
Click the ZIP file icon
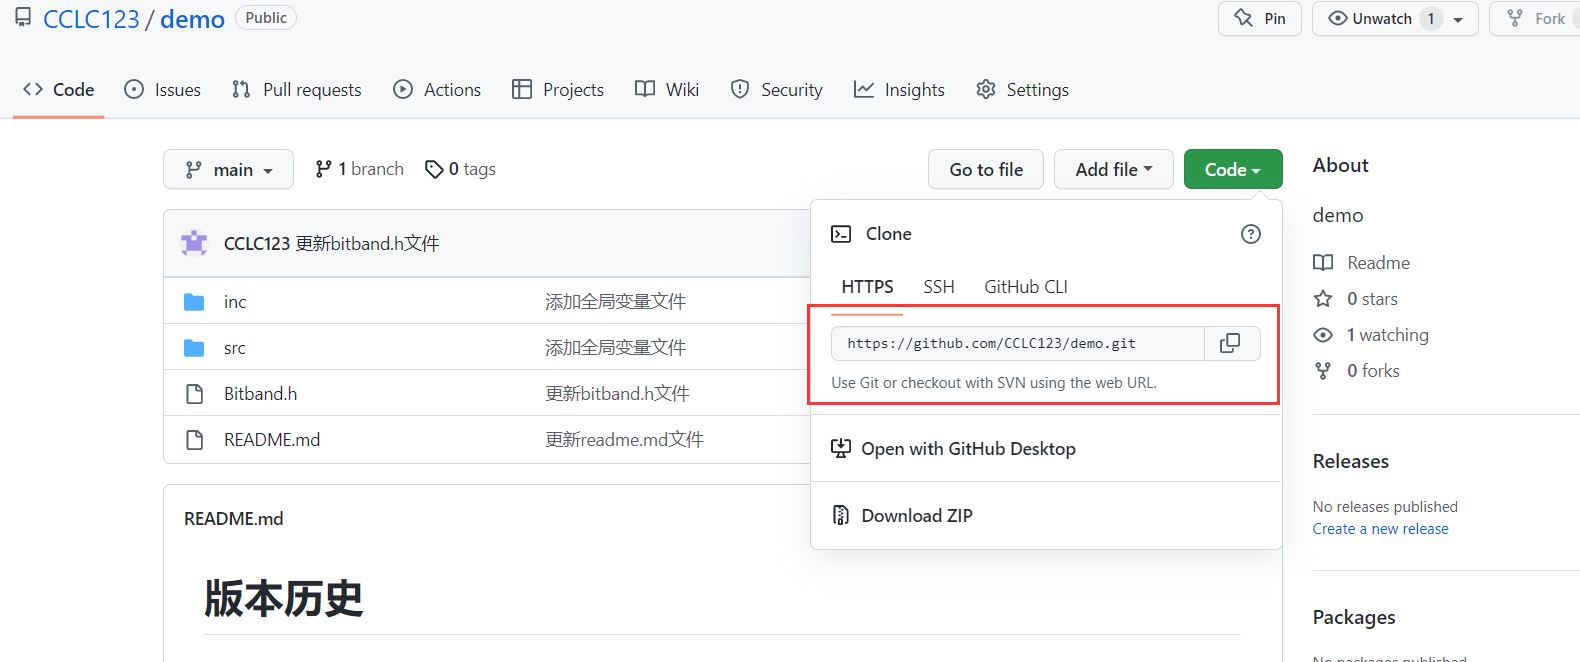coord(841,515)
